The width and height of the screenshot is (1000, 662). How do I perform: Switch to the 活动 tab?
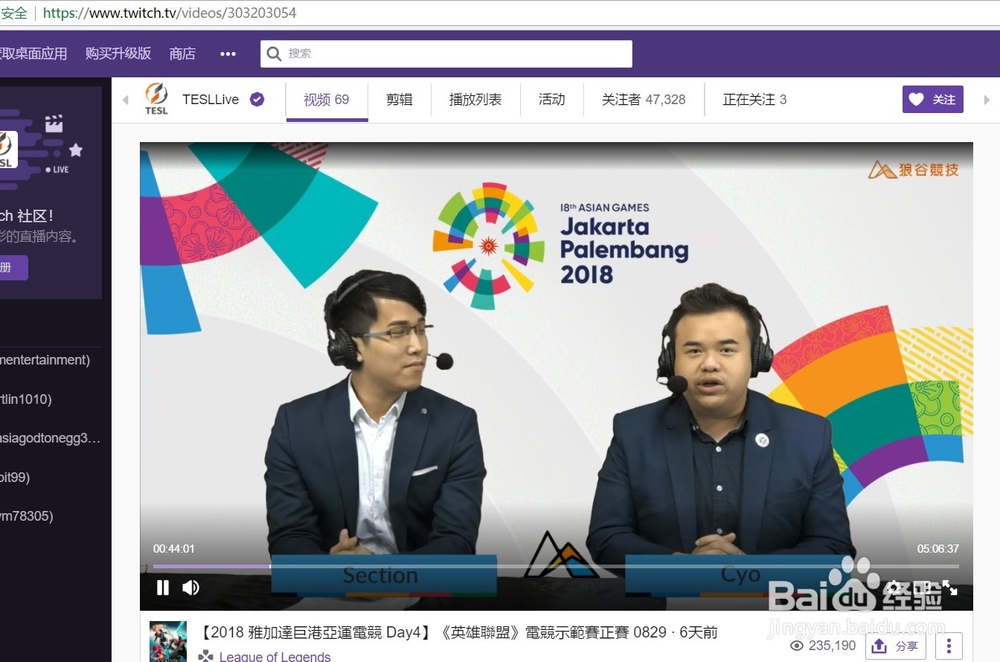tap(552, 99)
